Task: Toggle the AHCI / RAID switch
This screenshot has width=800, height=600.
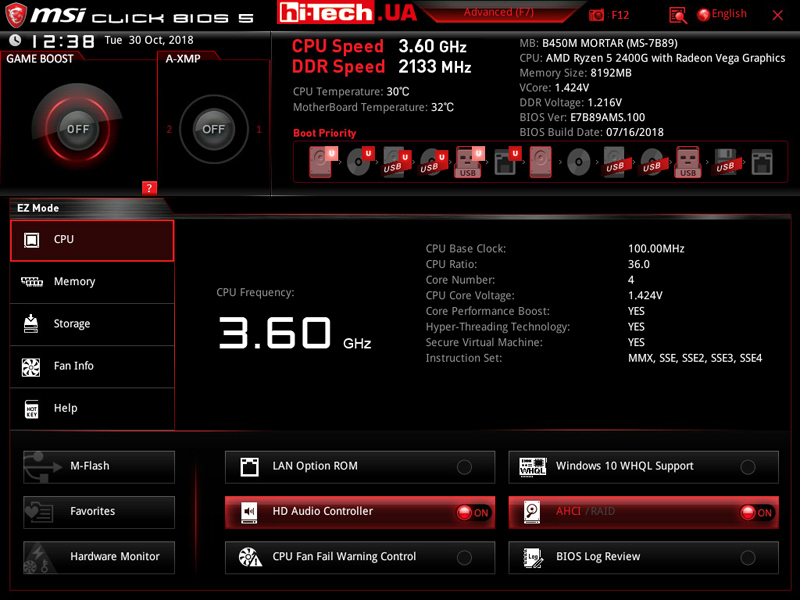Action: [x=756, y=512]
